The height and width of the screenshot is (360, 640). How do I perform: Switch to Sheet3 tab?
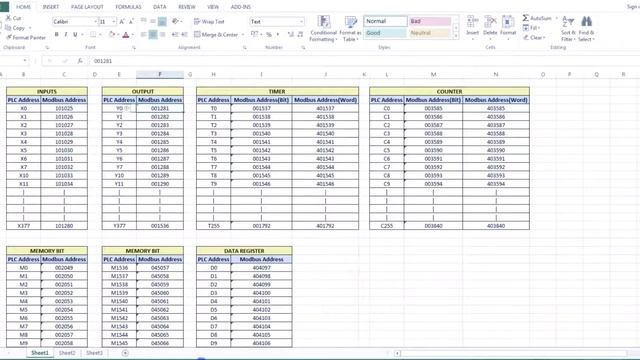click(94, 353)
